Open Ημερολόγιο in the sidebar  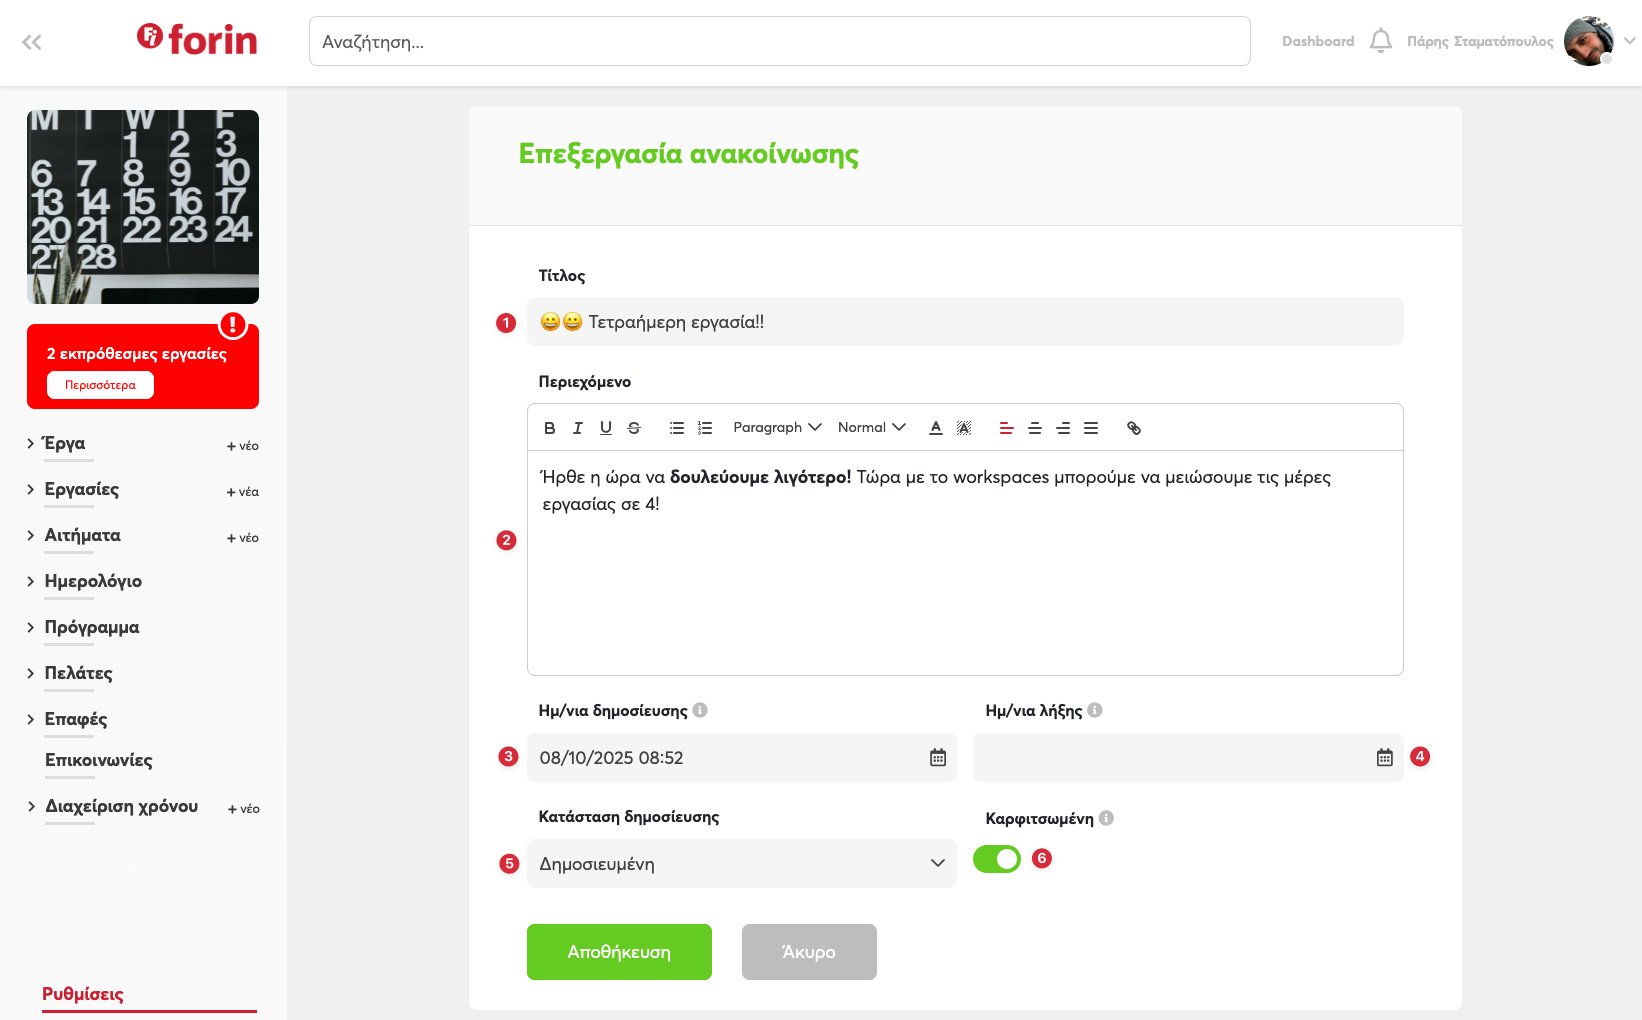pyautogui.click(x=93, y=581)
